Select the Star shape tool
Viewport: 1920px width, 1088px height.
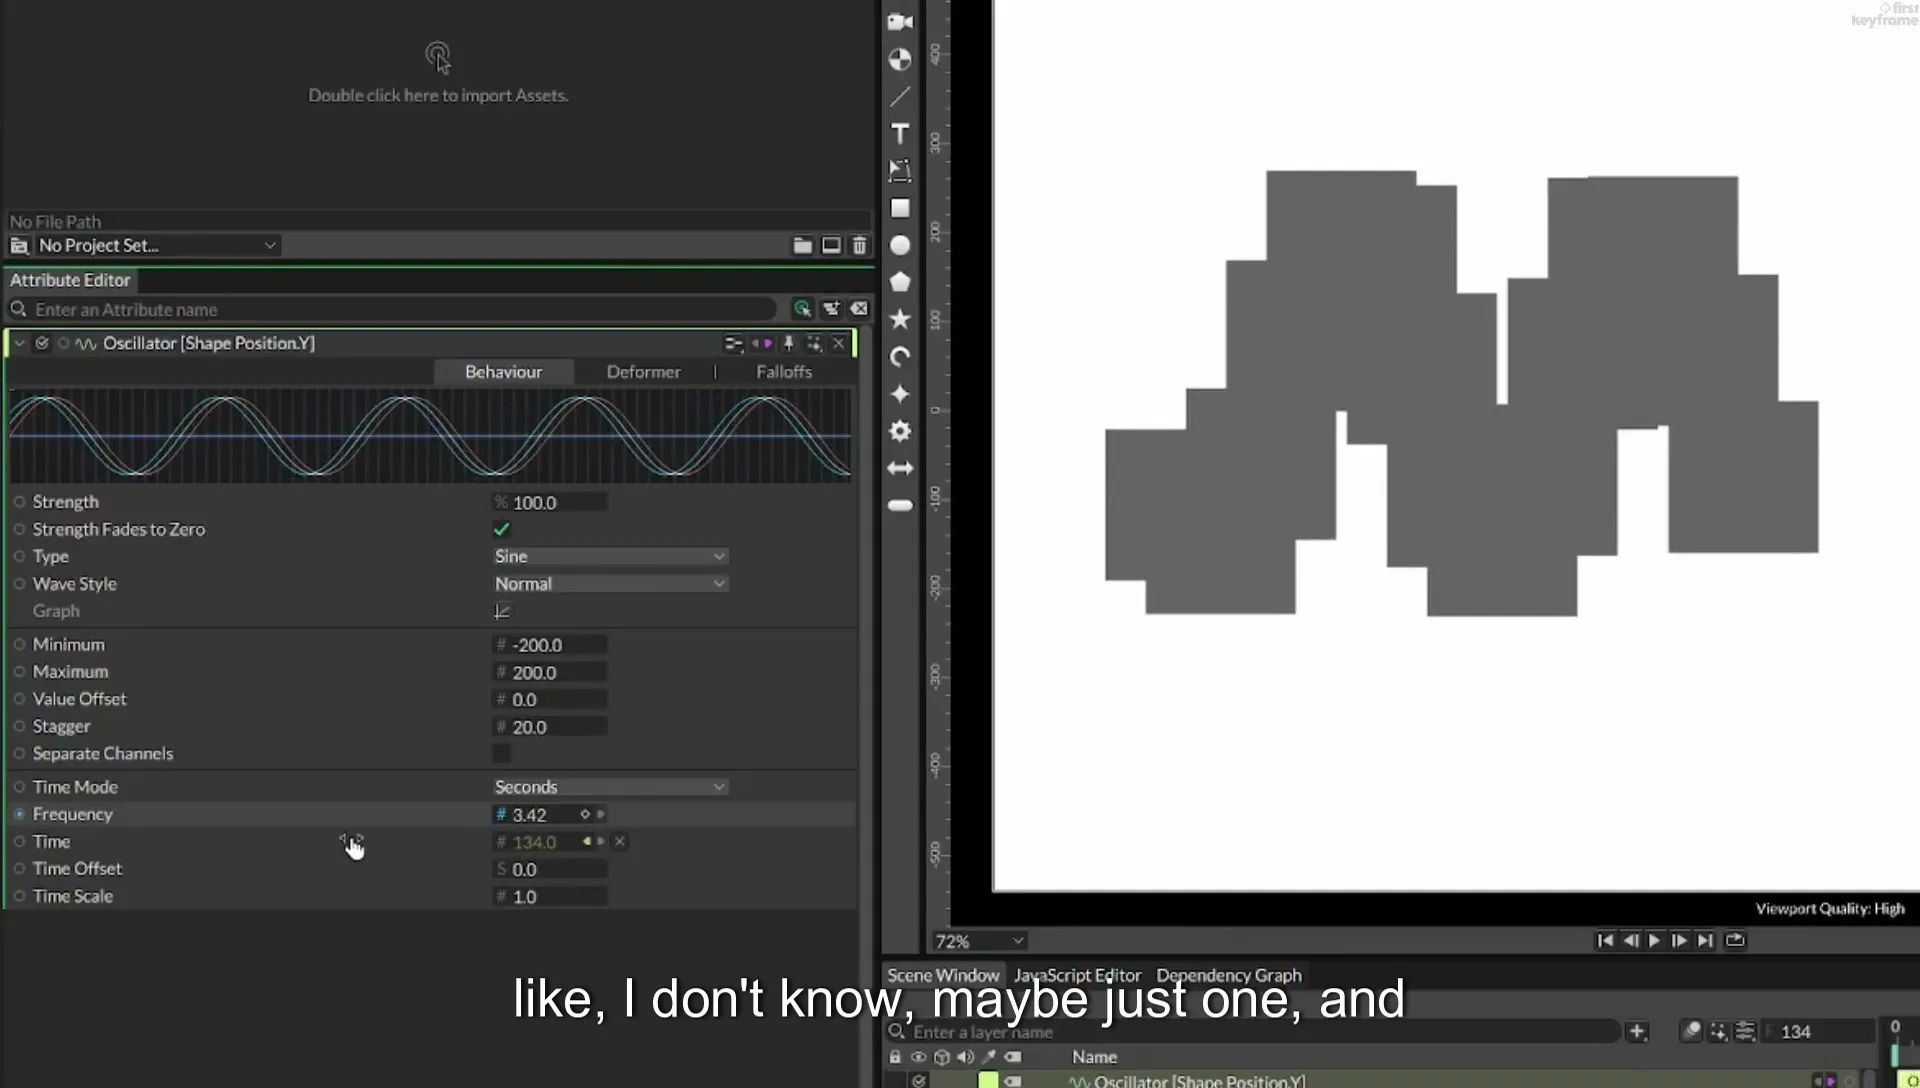click(x=900, y=319)
